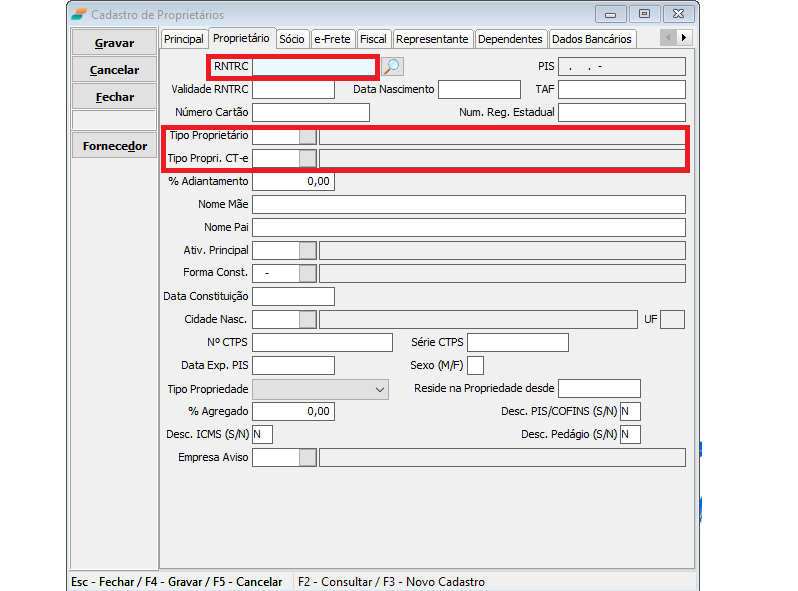798x591 pixels.
Task: Click lookup button beside Cidade Nasc.
Action: [x=308, y=320]
